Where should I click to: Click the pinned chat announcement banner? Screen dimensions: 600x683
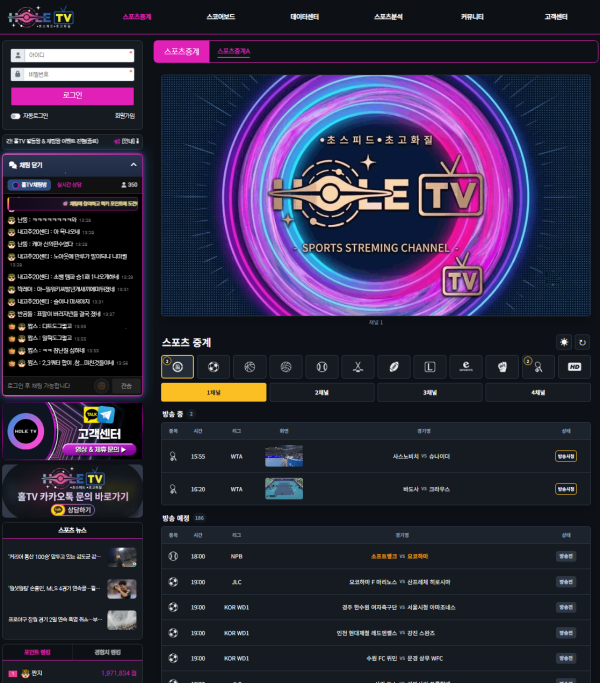73,203
